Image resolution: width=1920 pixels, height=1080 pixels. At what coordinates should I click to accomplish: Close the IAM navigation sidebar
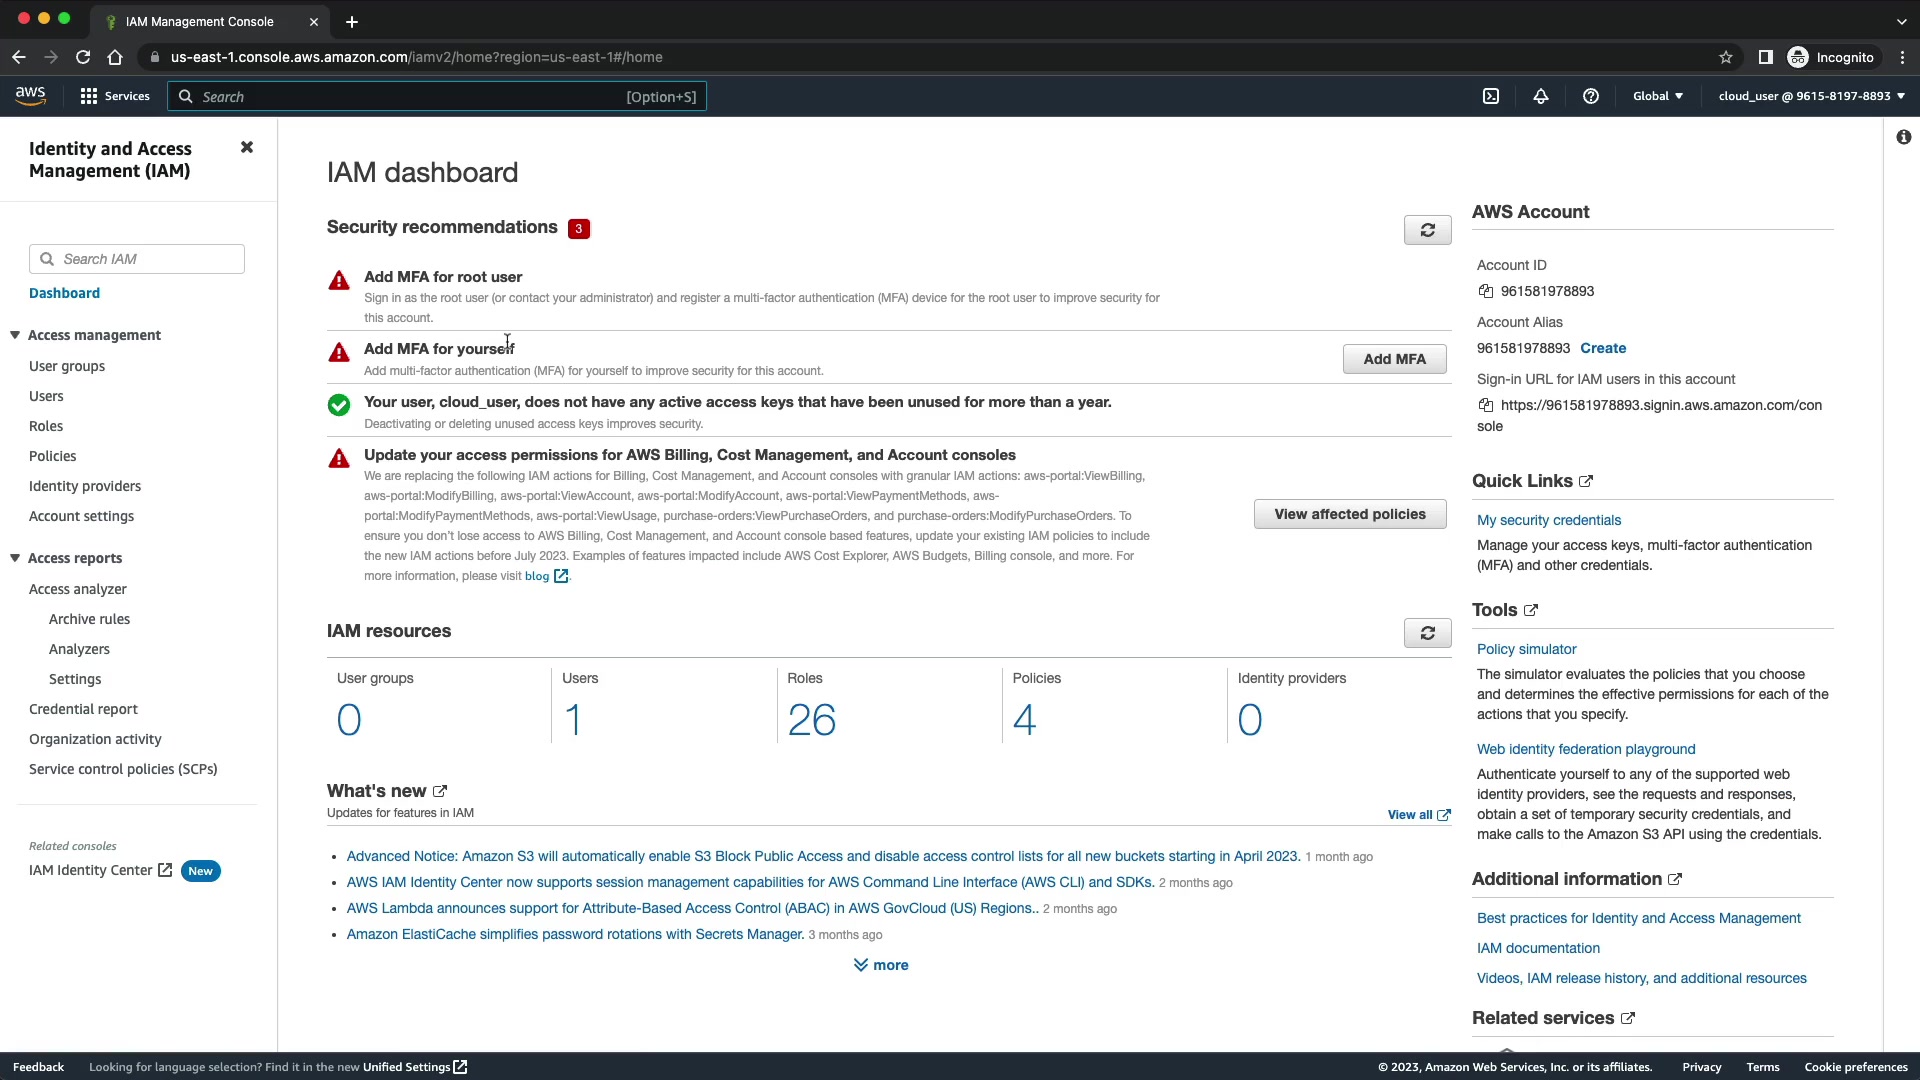pos(247,147)
